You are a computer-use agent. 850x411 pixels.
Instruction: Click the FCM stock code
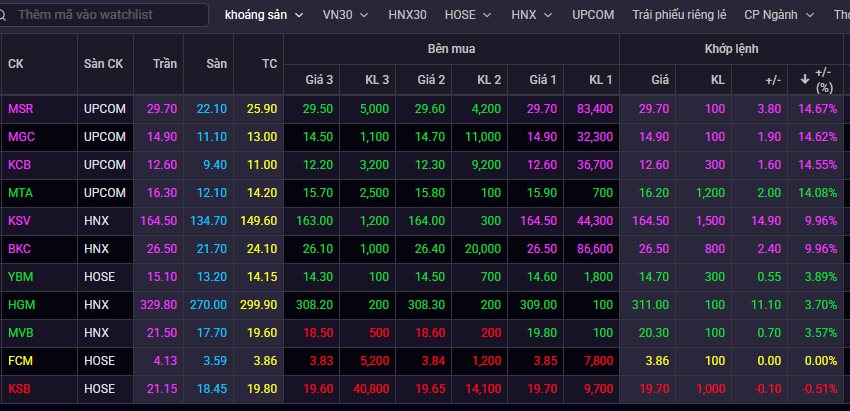pyautogui.click(x=20, y=360)
